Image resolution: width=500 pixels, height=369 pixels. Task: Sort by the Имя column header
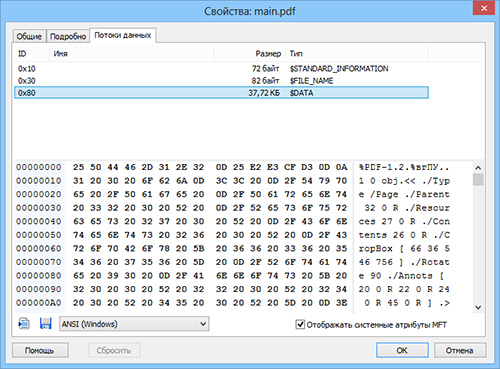point(132,54)
